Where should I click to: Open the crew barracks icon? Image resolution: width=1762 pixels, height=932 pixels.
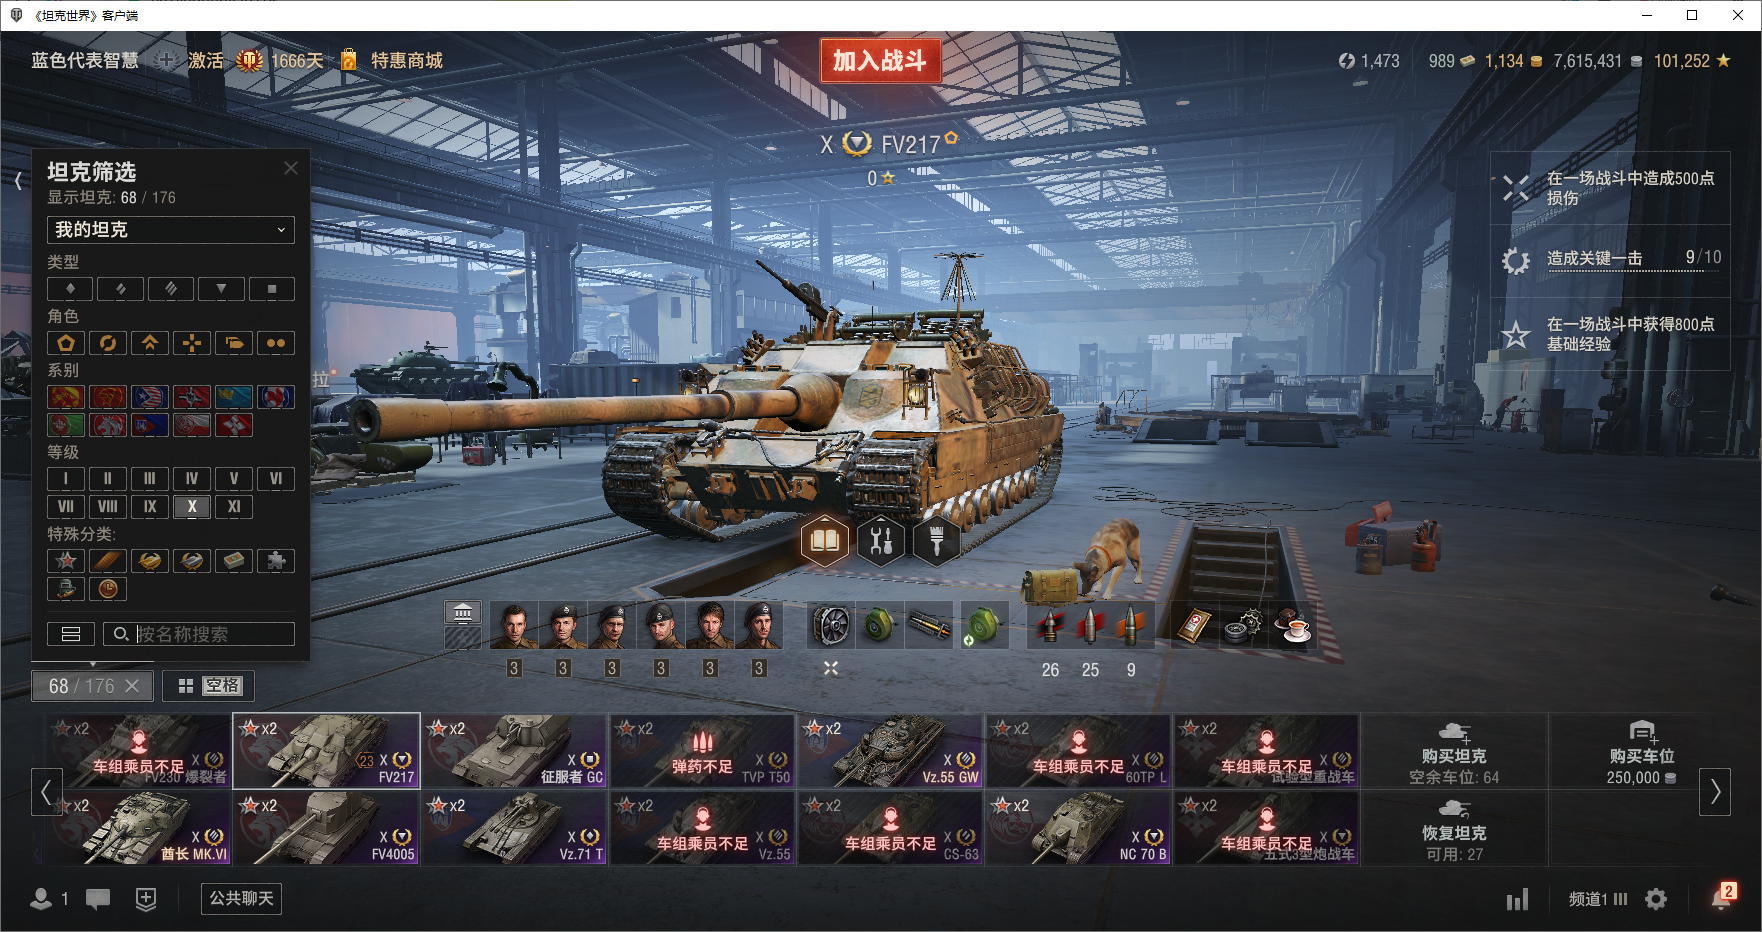coord(462,612)
